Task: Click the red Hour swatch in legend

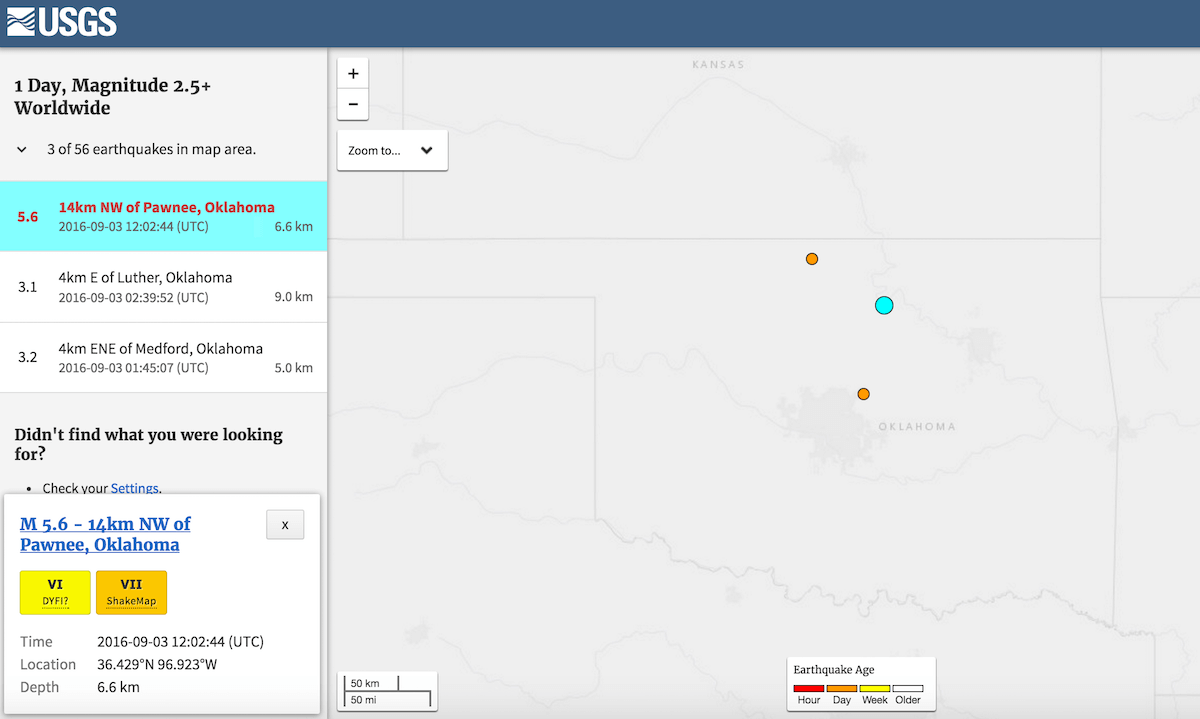Action: pyautogui.click(x=808, y=688)
